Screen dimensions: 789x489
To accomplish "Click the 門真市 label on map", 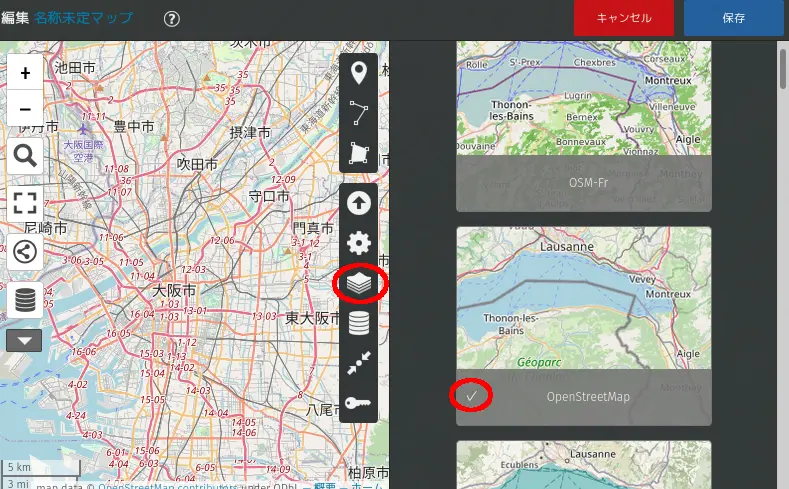I will [313, 228].
